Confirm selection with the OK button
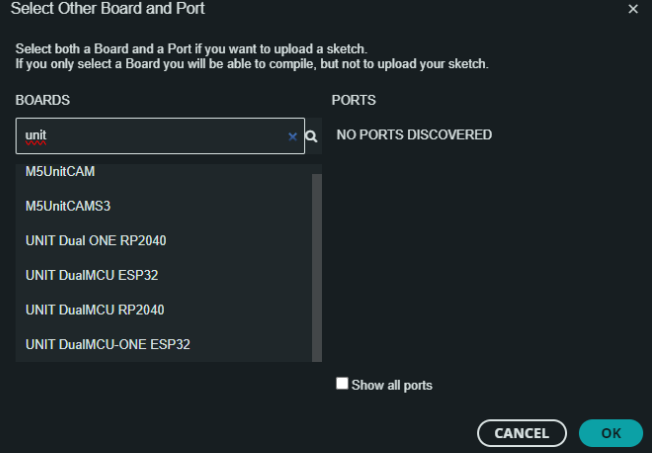This screenshot has width=652, height=453. pyautogui.click(x=610, y=433)
